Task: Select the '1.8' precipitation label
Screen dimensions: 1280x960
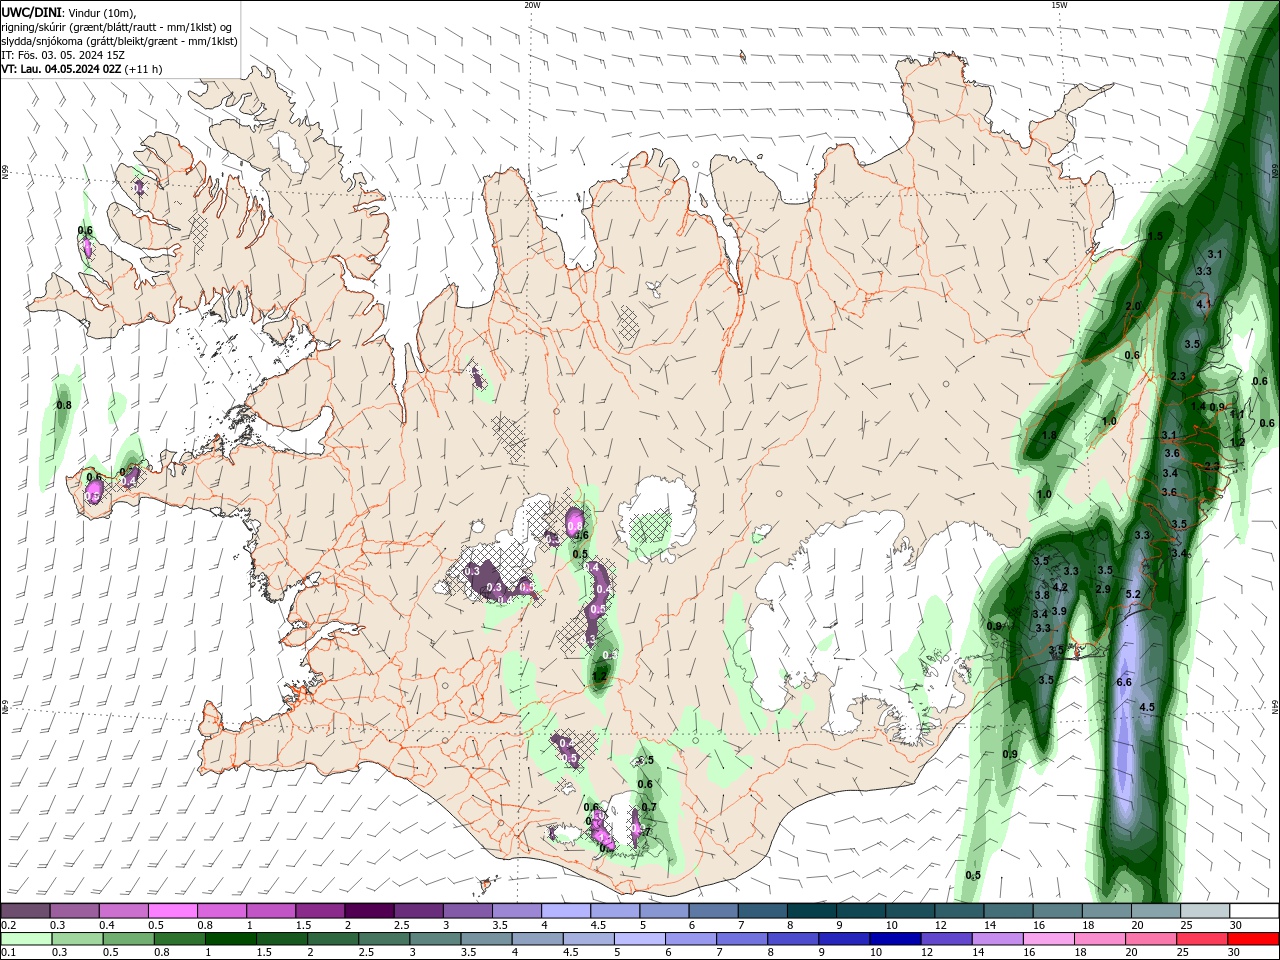Action: pos(1049,436)
